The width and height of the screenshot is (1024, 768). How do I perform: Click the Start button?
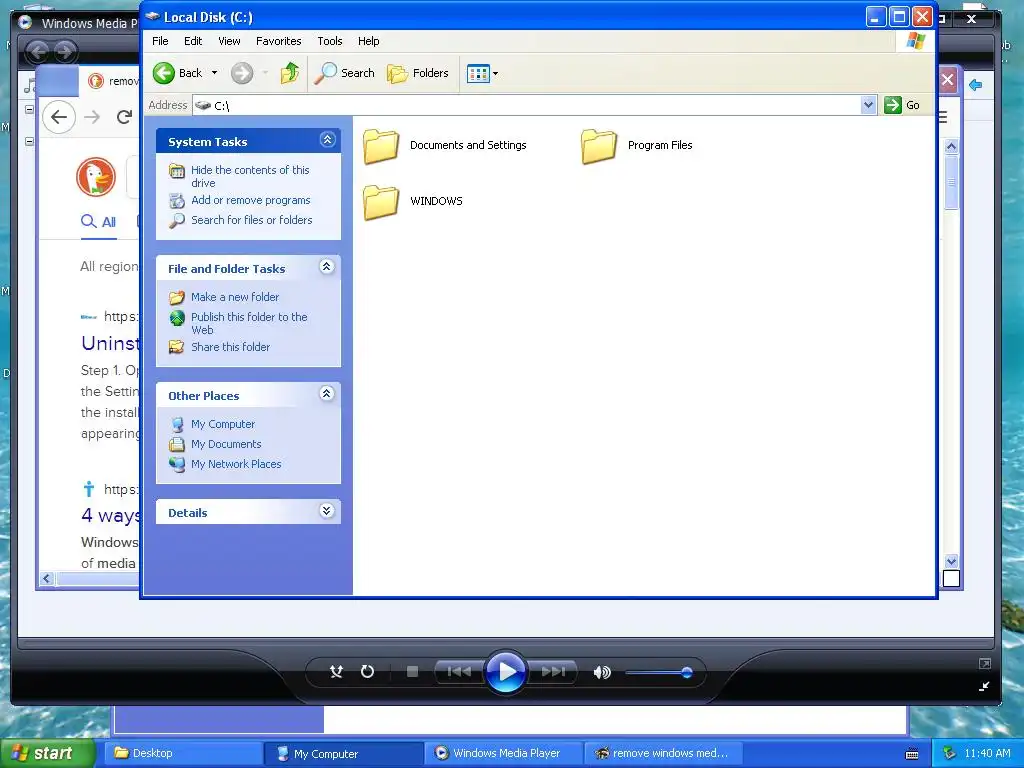point(46,753)
